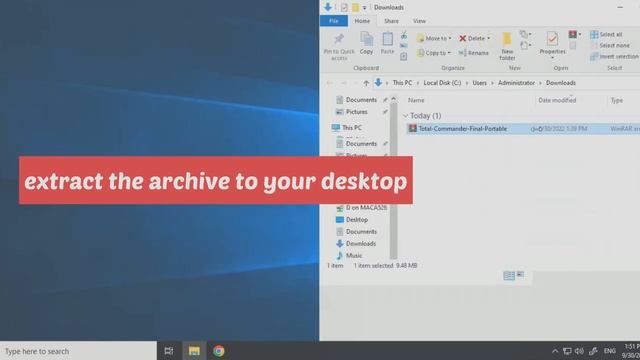Click the Delete button
The width and height of the screenshot is (640, 360).
tap(471, 38)
